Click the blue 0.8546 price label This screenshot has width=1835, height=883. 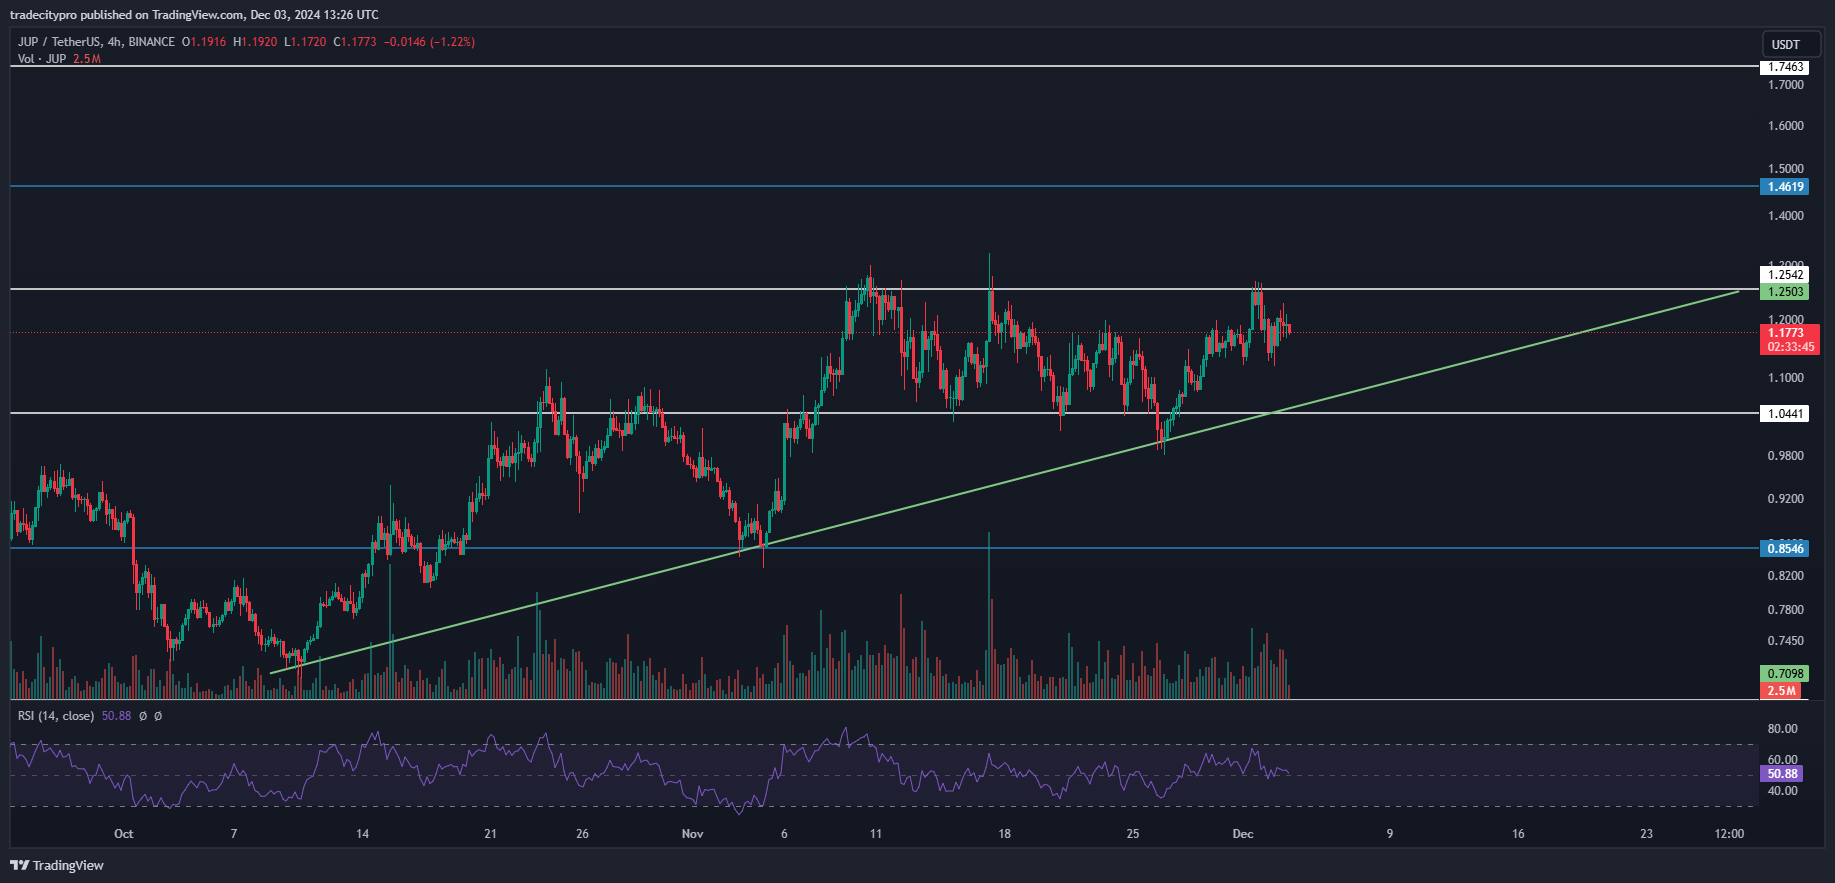pyautogui.click(x=1785, y=548)
